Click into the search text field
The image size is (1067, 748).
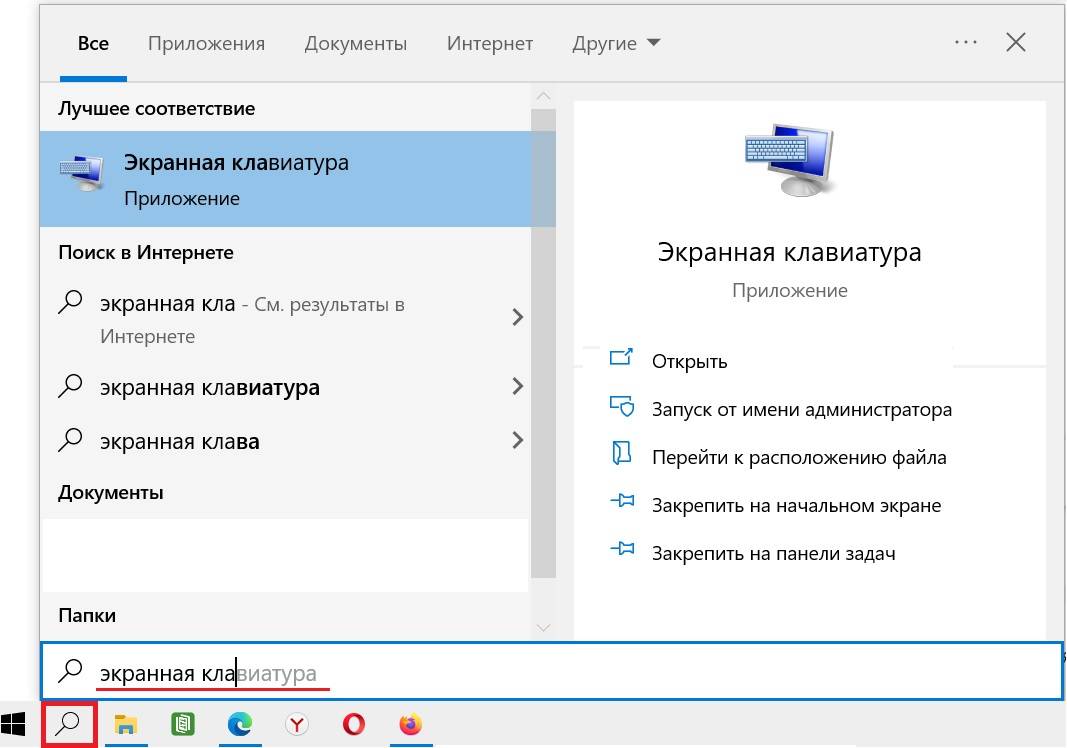600,673
